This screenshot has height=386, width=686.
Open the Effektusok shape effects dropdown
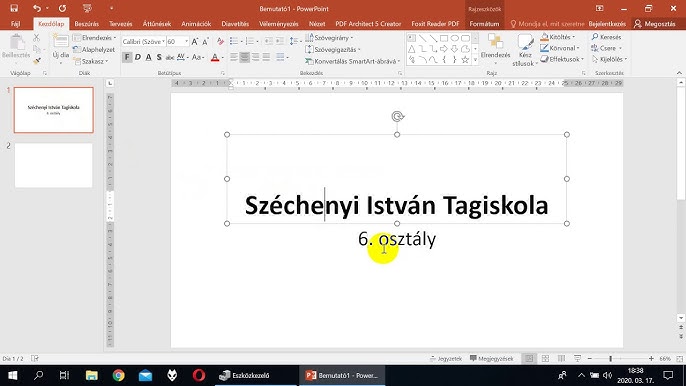point(562,59)
